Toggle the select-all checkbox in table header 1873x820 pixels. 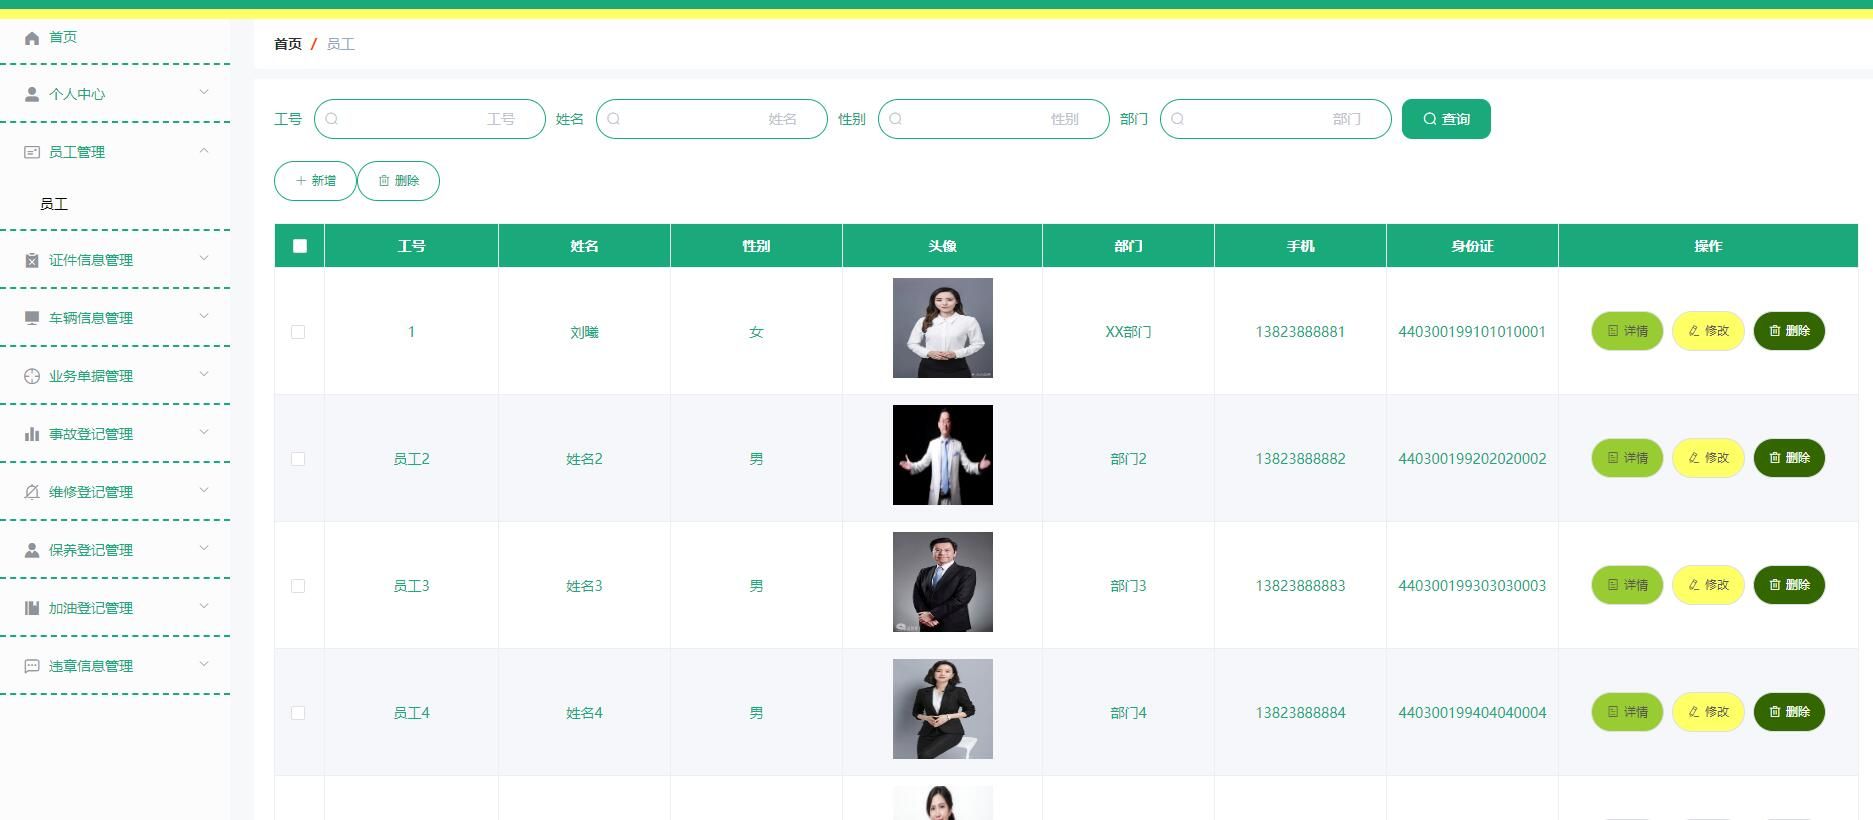pyautogui.click(x=300, y=246)
